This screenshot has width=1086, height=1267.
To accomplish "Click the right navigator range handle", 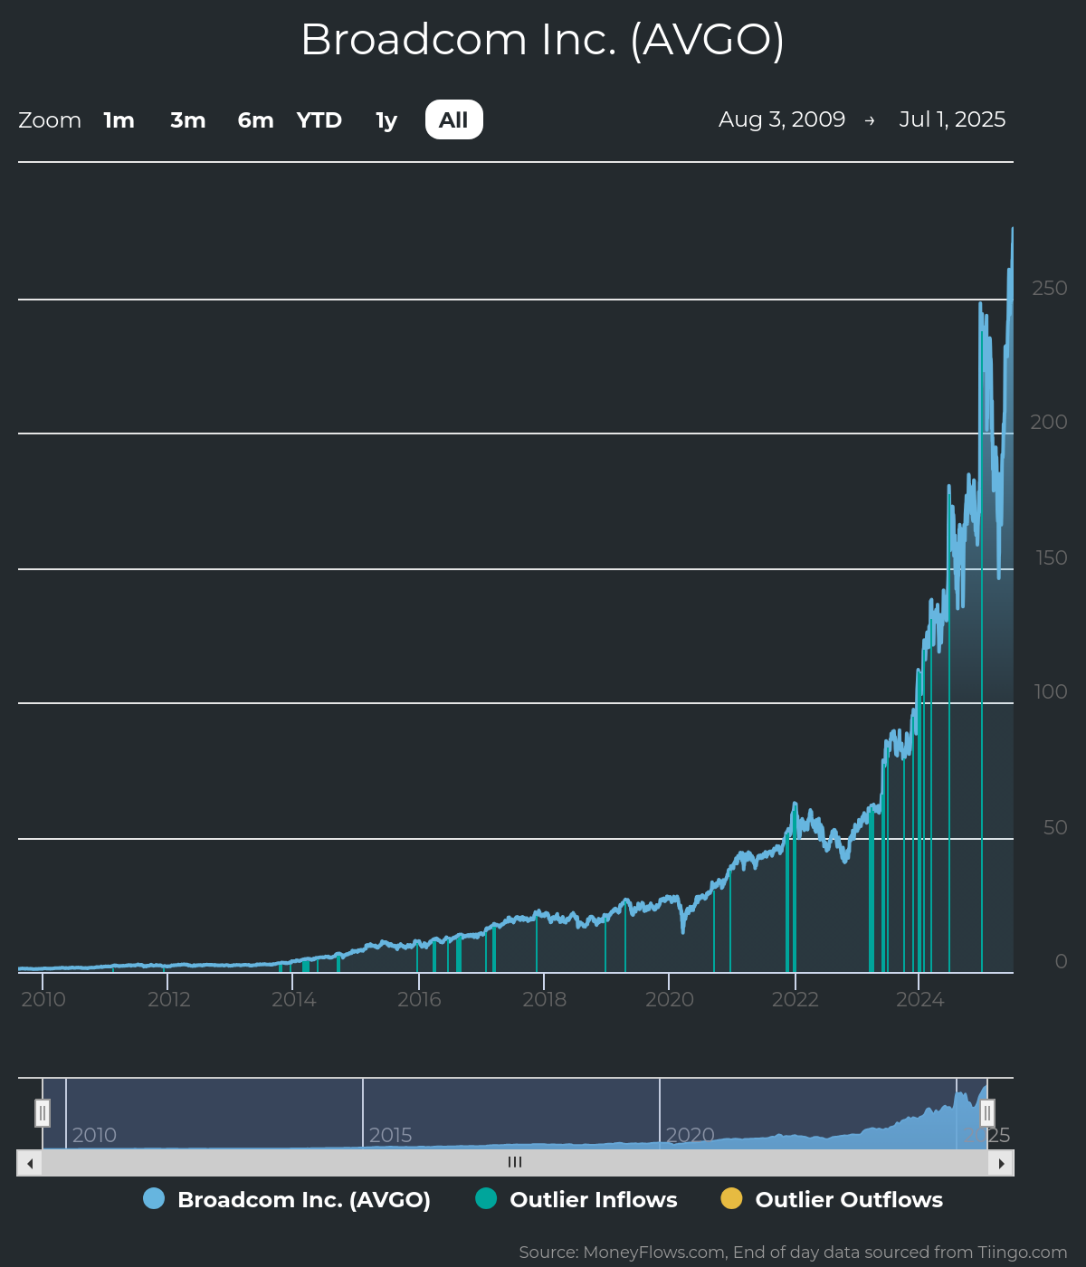I will pyautogui.click(x=987, y=1112).
